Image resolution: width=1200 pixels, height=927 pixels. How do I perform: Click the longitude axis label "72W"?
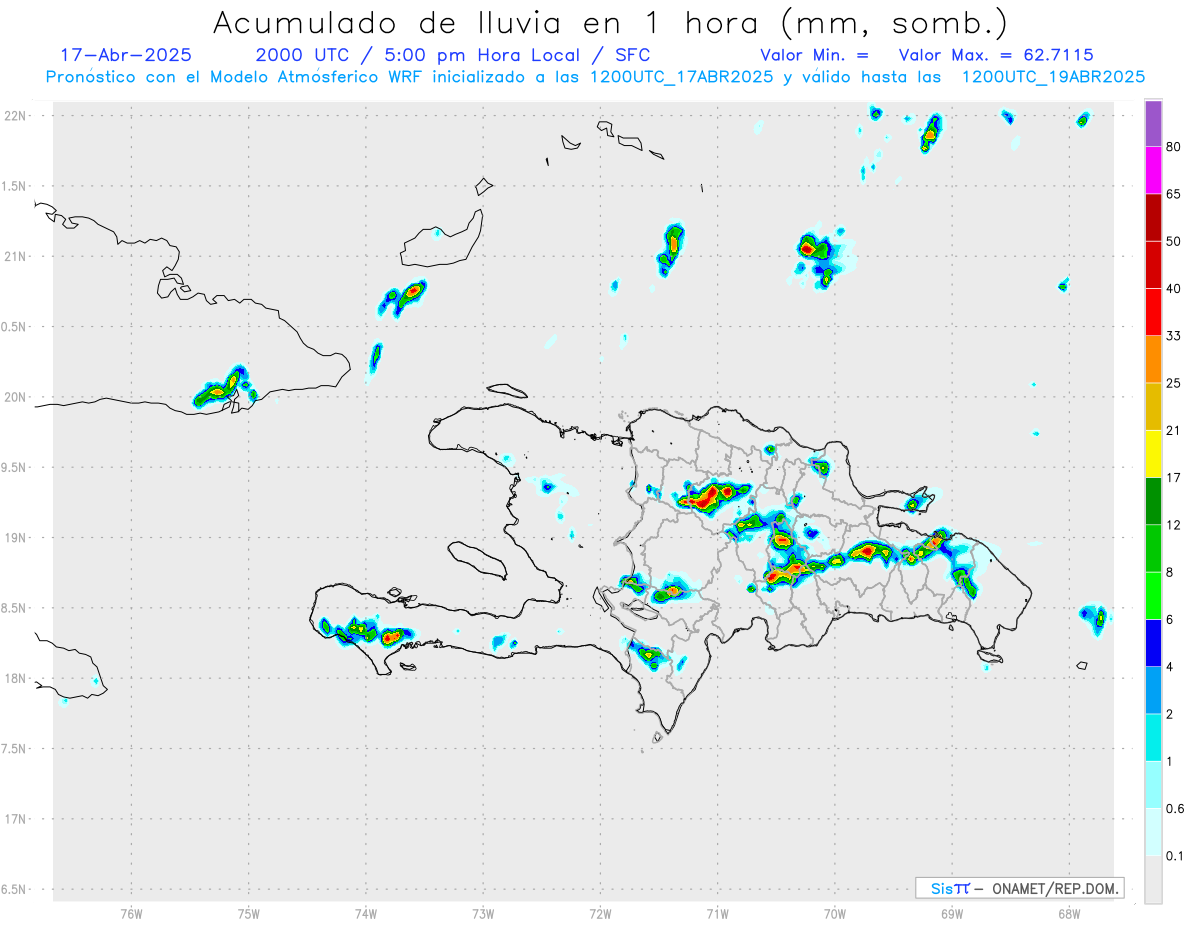tap(600, 914)
